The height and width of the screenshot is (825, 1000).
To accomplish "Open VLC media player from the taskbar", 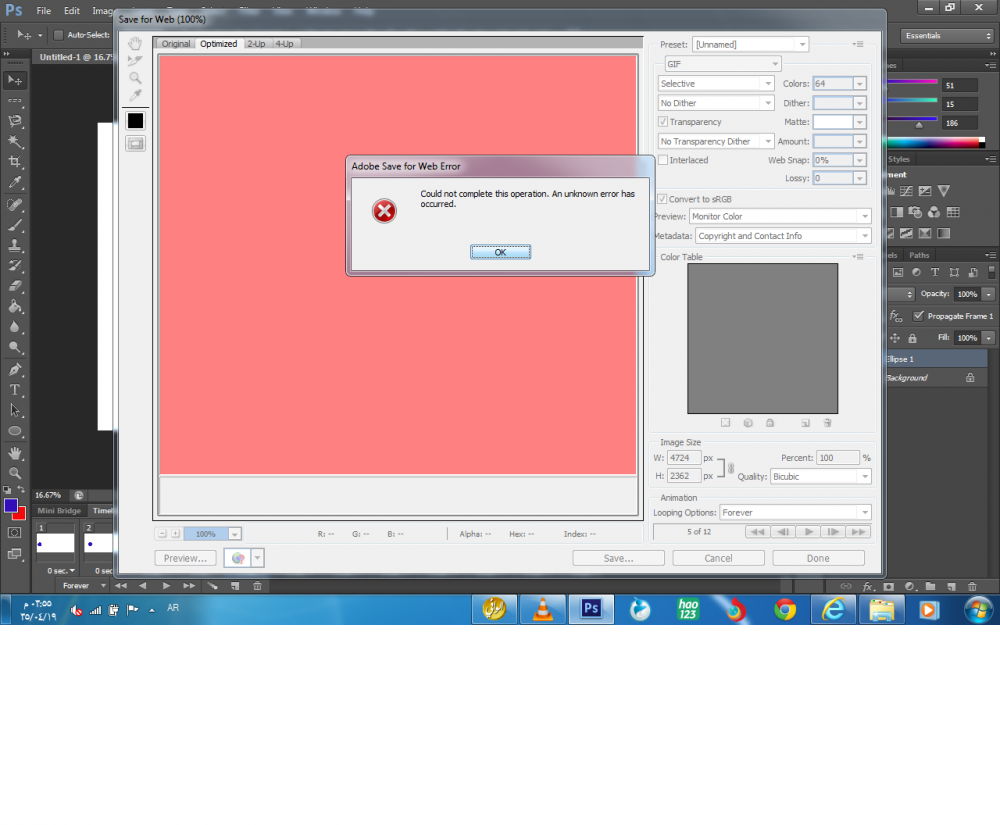I will (x=542, y=608).
